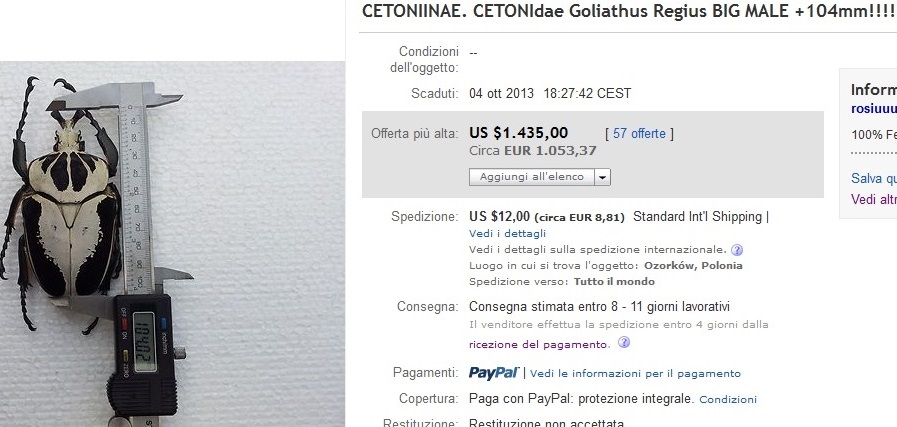The height and width of the screenshot is (427, 897).
Task: Click help icon next to ricezione del pagamento
Action: 624,343
